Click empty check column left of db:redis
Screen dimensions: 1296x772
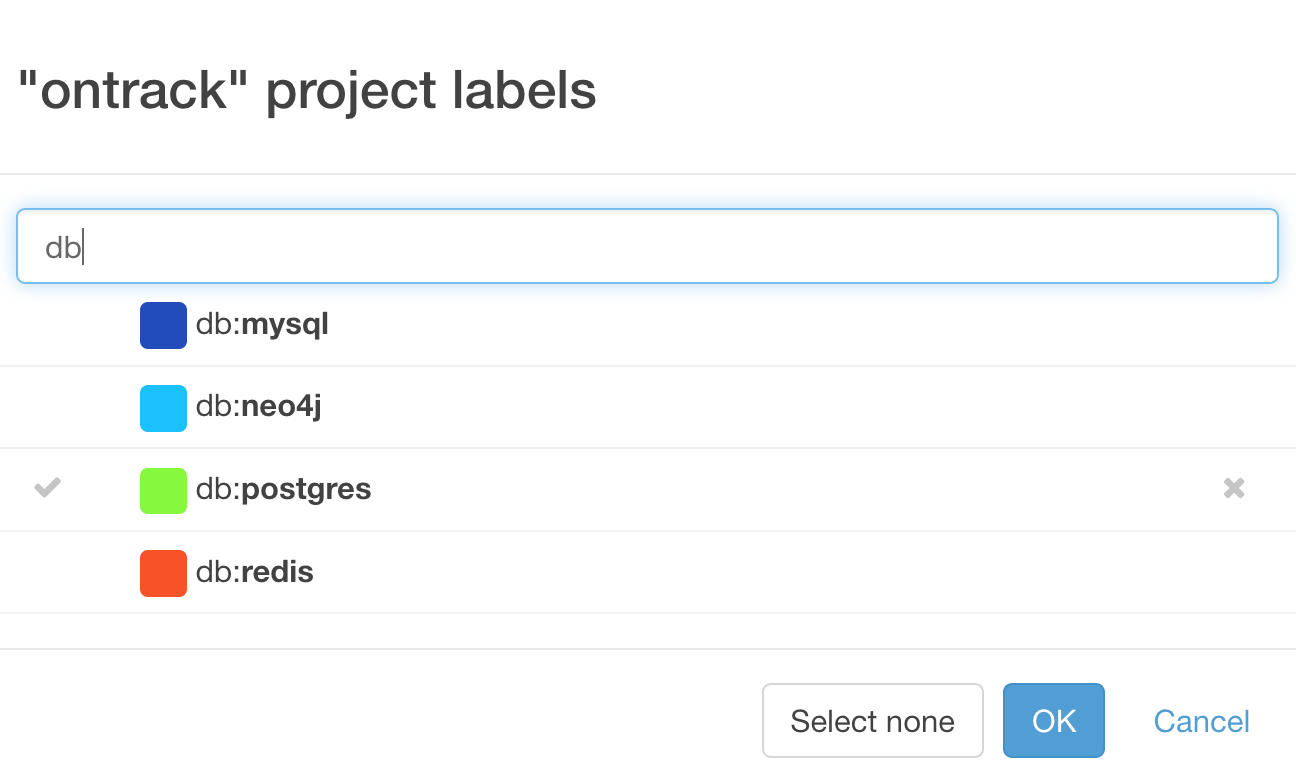pyautogui.click(x=47, y=573)
